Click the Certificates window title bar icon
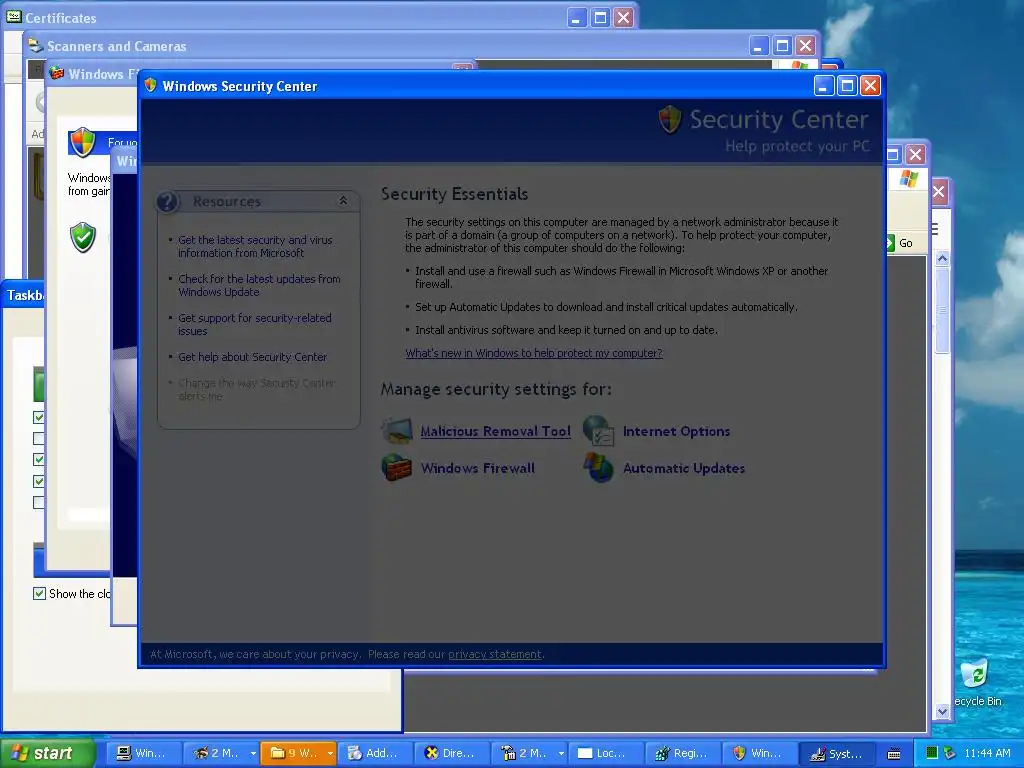Viewport: 1024px width, 768px height. [14, 17]
